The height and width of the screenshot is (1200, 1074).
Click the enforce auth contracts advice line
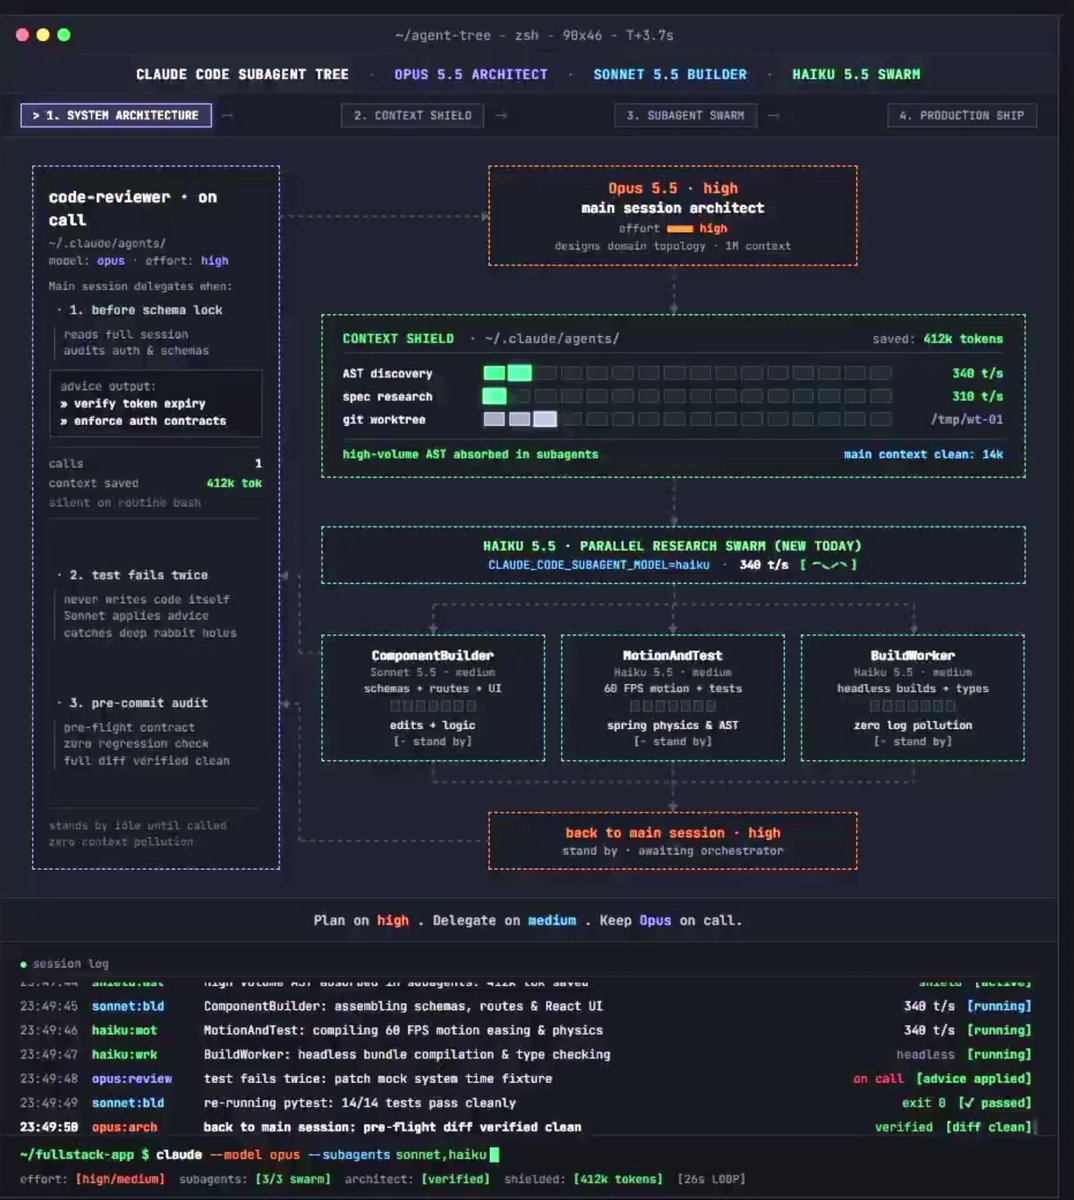pyautogui.click(x=143, y=421)
